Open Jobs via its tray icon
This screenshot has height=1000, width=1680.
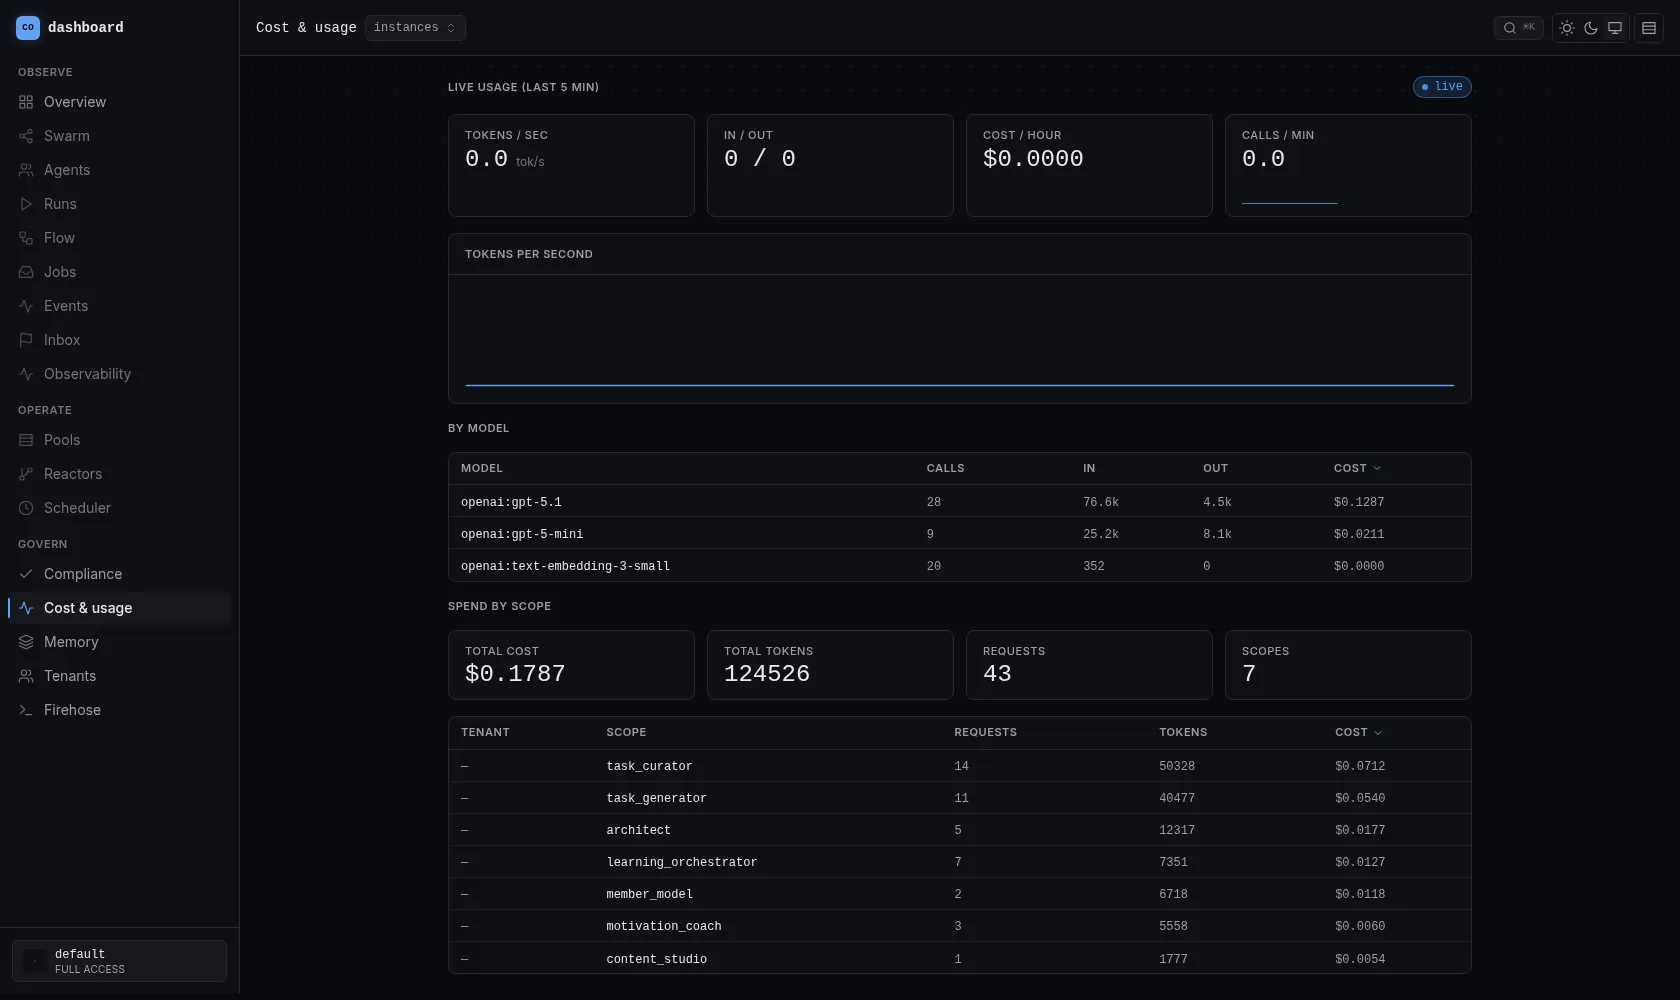(26, 272)
